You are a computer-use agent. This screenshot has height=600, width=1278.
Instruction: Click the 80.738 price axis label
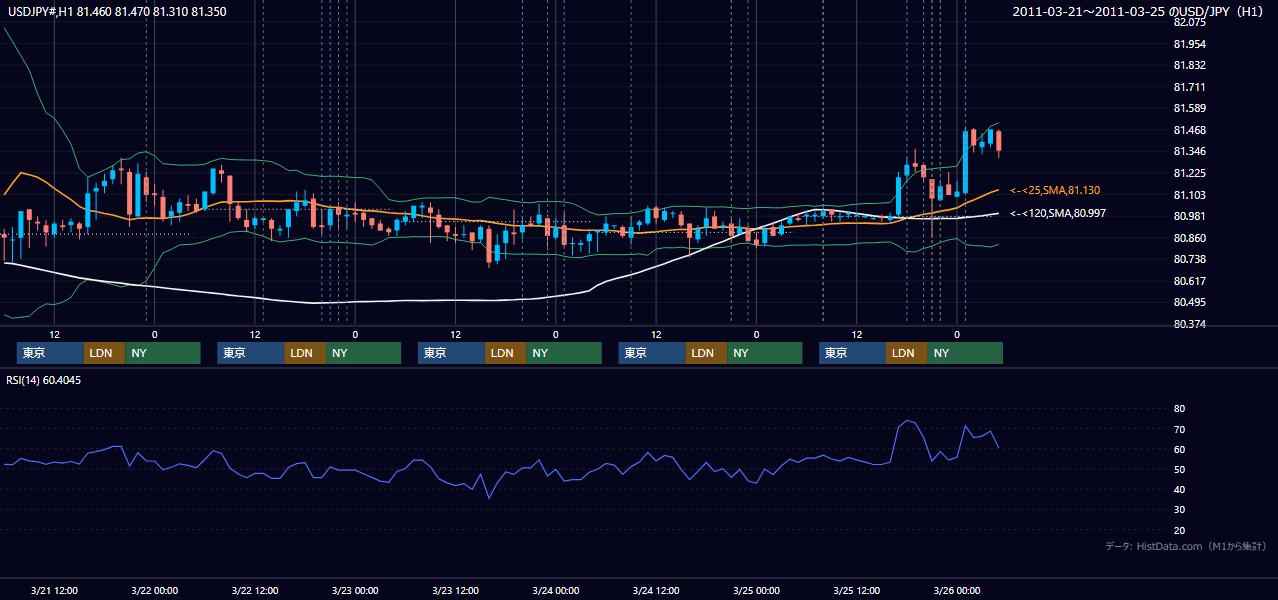pos(1189,259)
